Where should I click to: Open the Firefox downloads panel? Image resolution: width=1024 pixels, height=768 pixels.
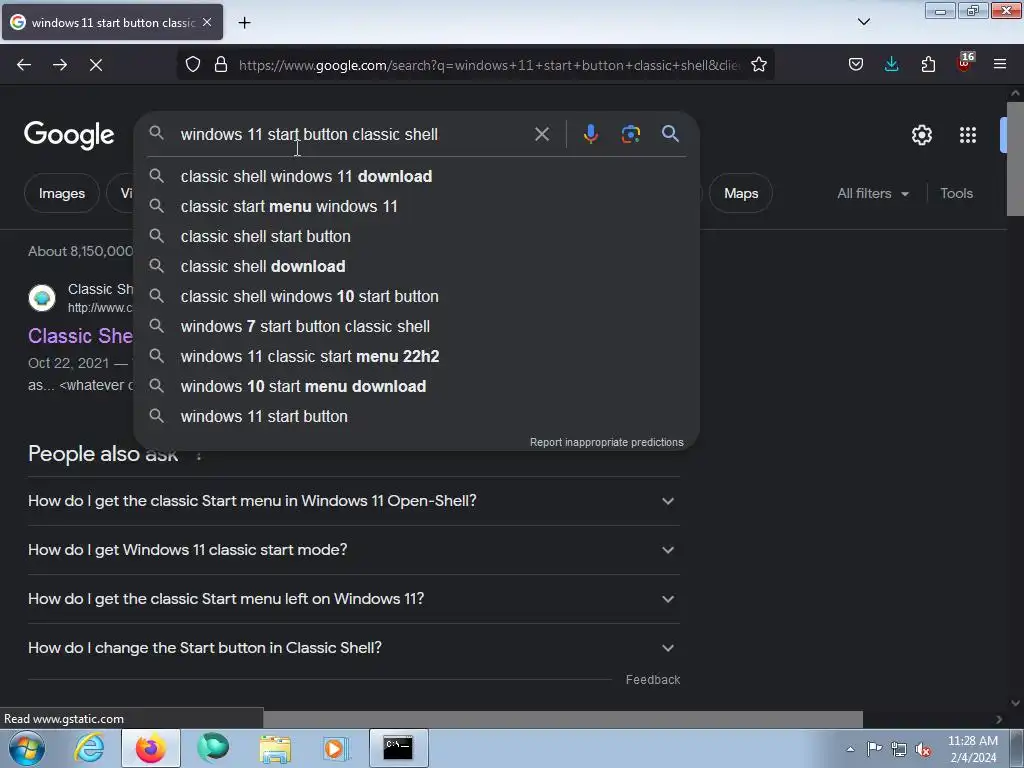click(x=891, y=65)
